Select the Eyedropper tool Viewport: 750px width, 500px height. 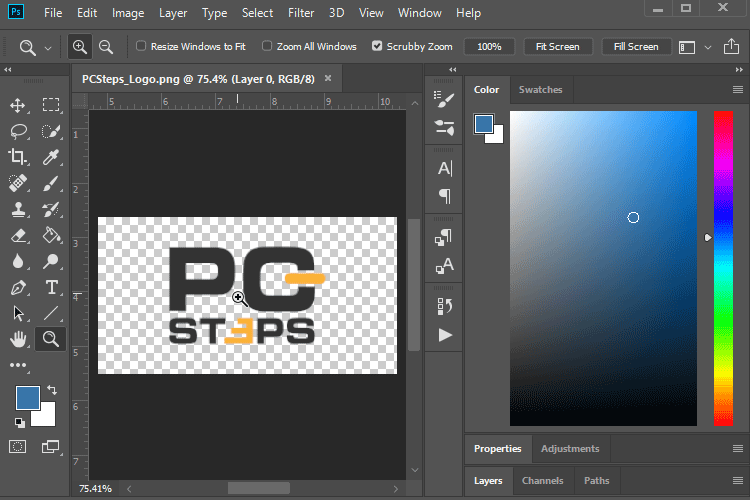point(51,156)
